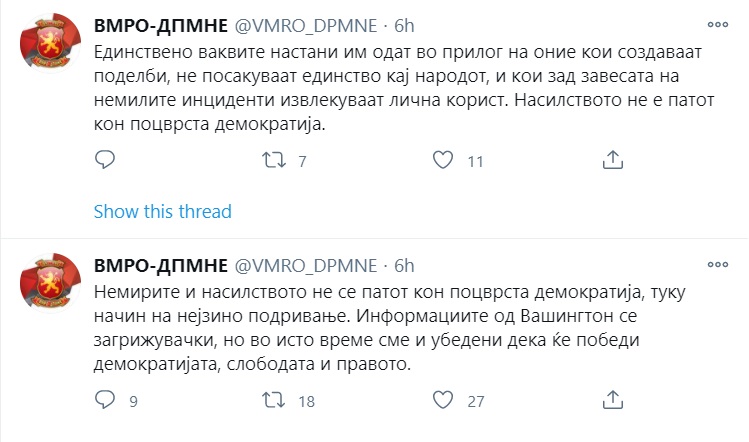Reply to the second tweet with 9 replies
The image size is (749, 442).
coord(105,399)
